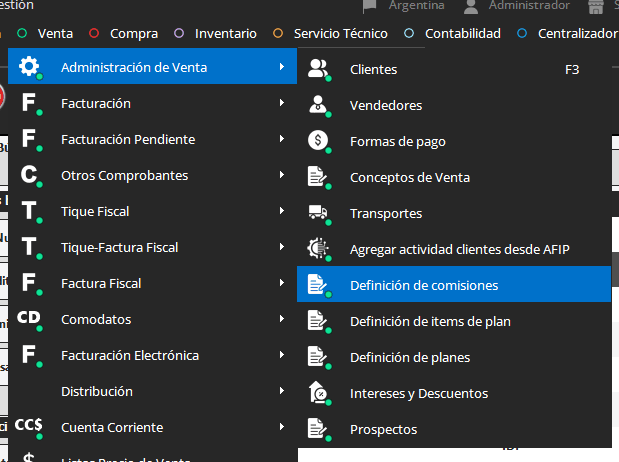Click the AFIP activity globe icon
Viewport: 619px width, 462px height.
coord(318,249)
